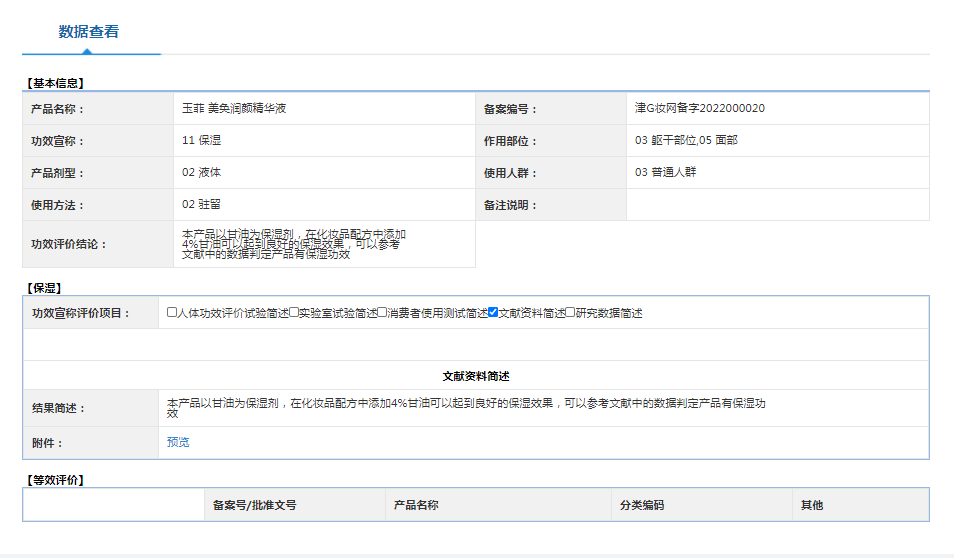
Task: Switch to the 数据查看 tab
Action: click(89, 32)
